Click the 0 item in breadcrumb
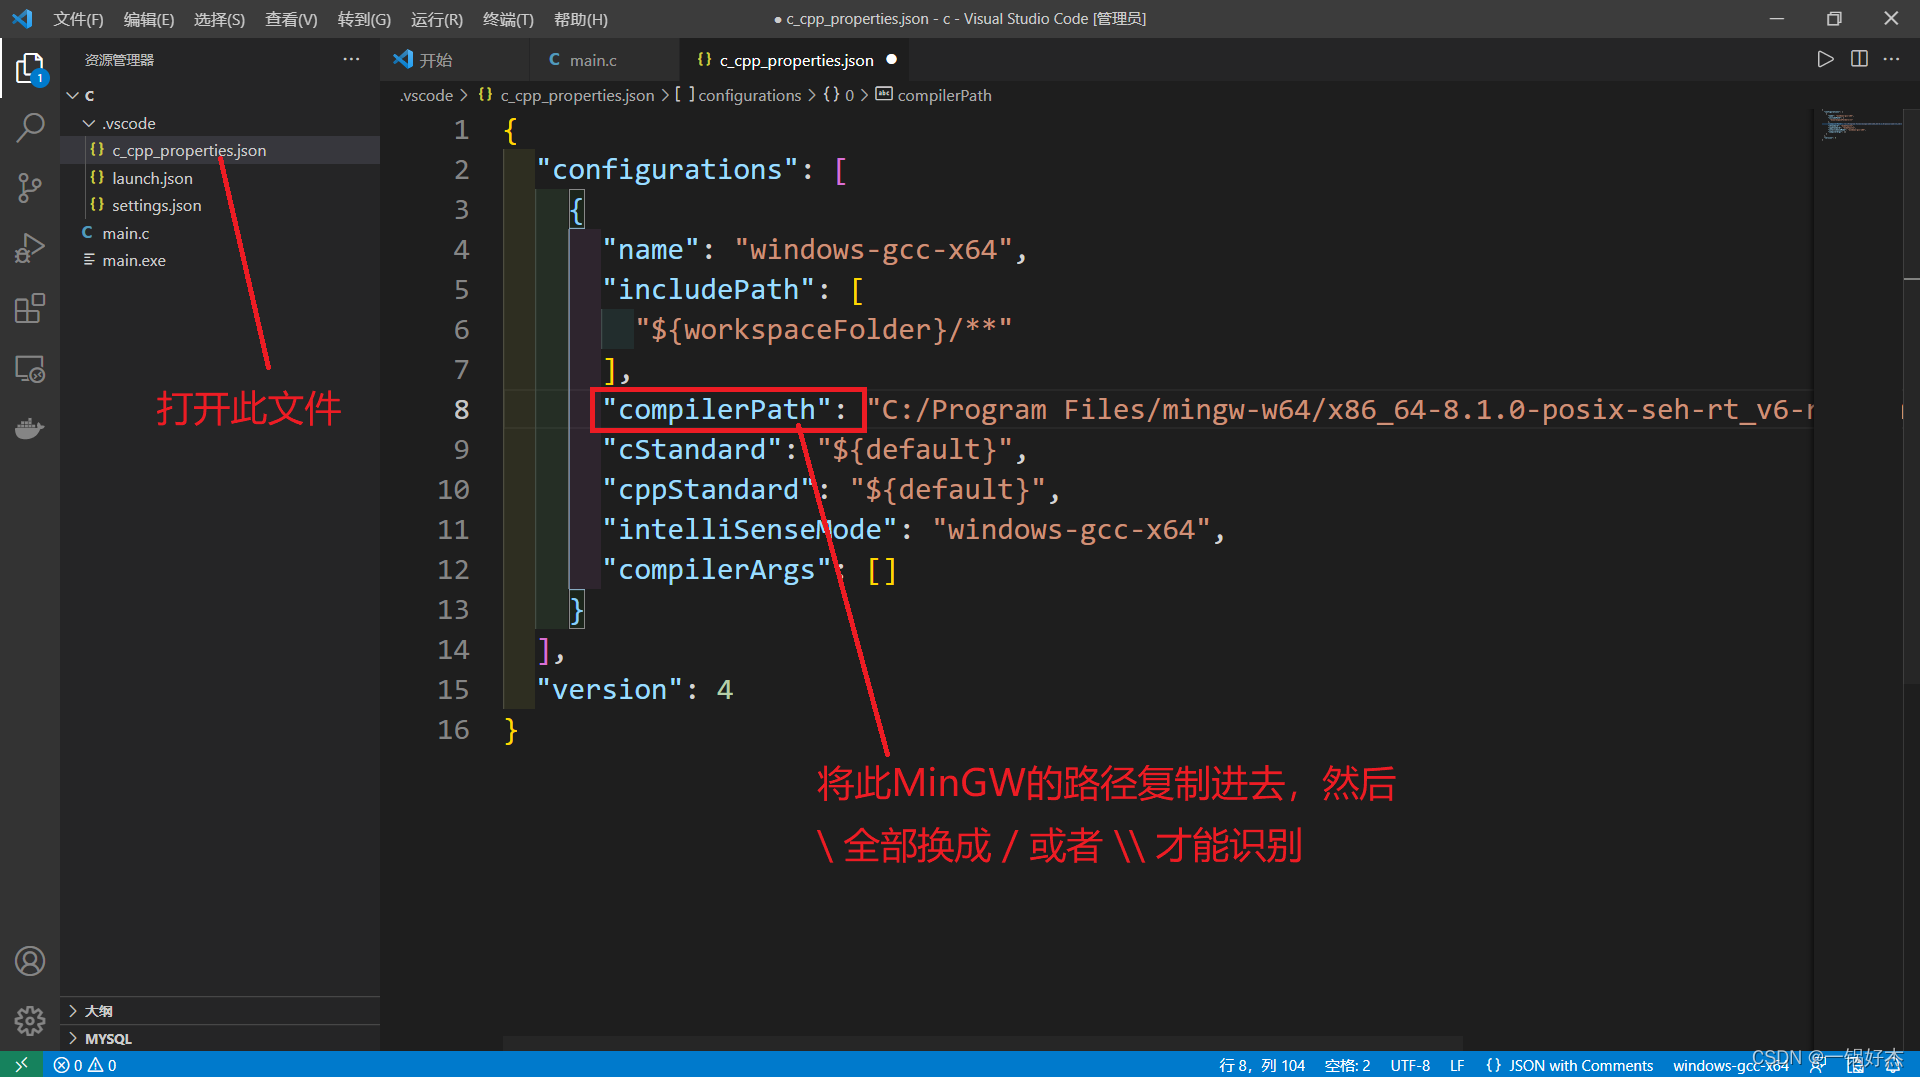Image resolution: width=1920 pixels, height=1077 pixels. tap(839, 95)
